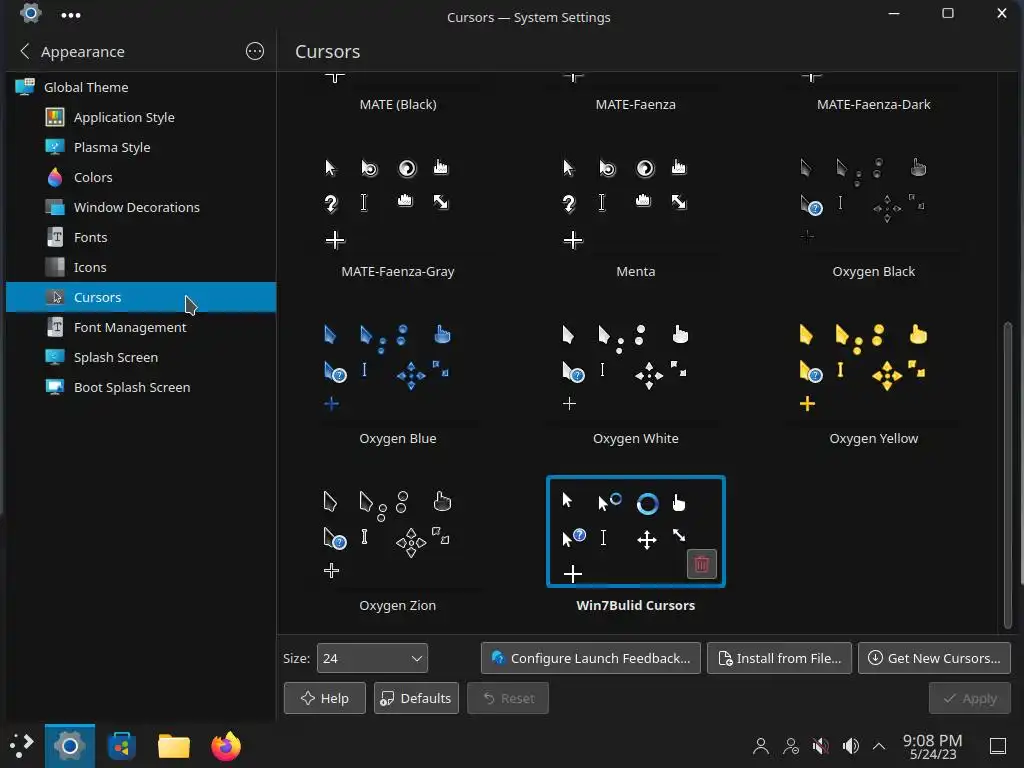
Task: Click the cursor list vertical scrollbar
Action: [1008, 475]
